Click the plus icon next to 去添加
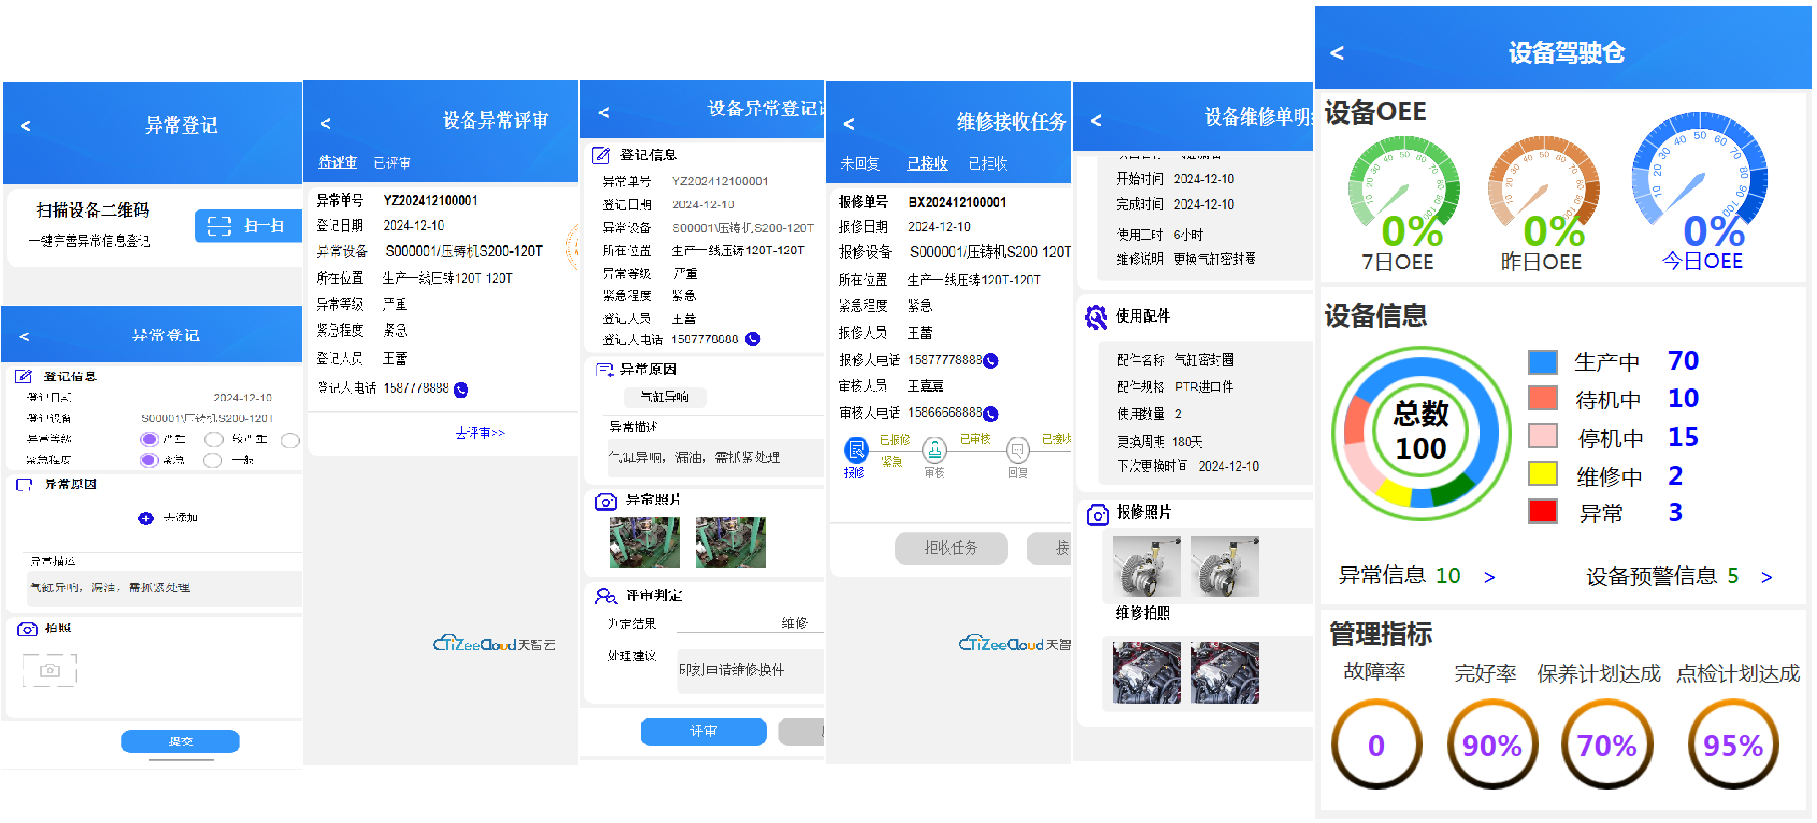The image size is (1817, 823). pyautogui.click(x=146, y=518)
